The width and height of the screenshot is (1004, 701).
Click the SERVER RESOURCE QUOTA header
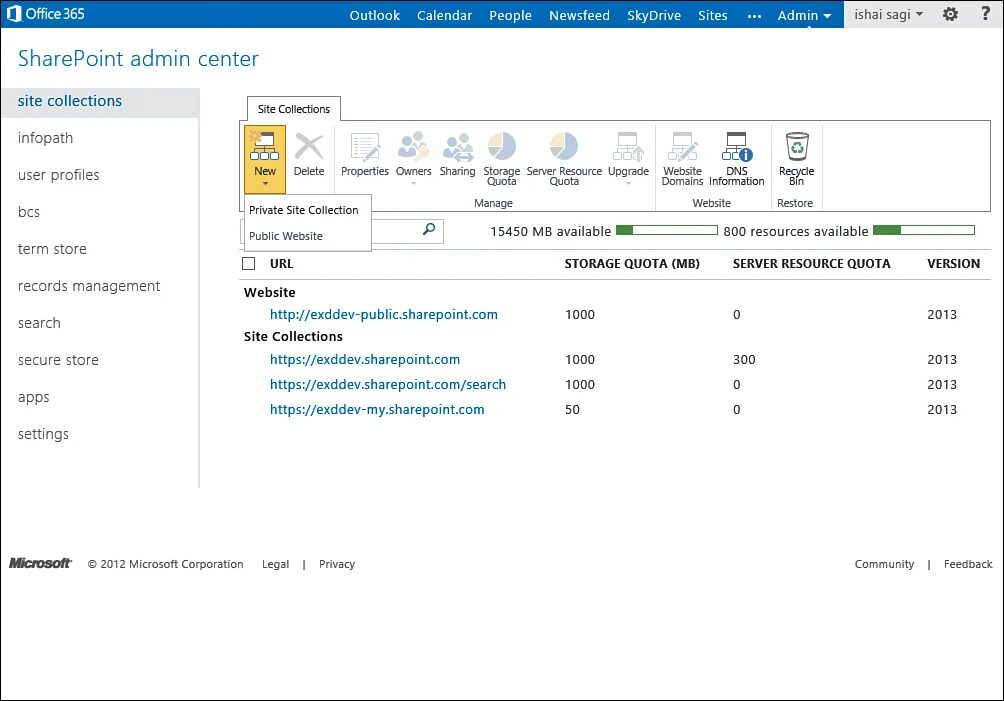tap(811, 264)
